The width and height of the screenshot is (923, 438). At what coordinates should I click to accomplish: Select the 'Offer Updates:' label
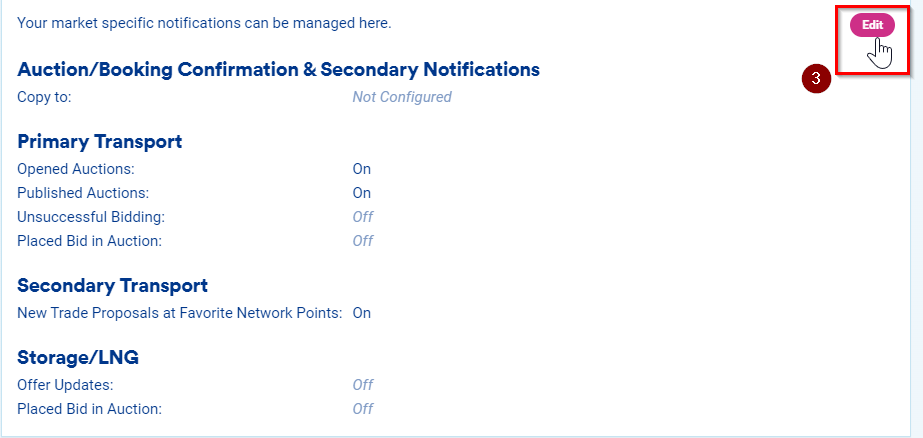(65, 385)
